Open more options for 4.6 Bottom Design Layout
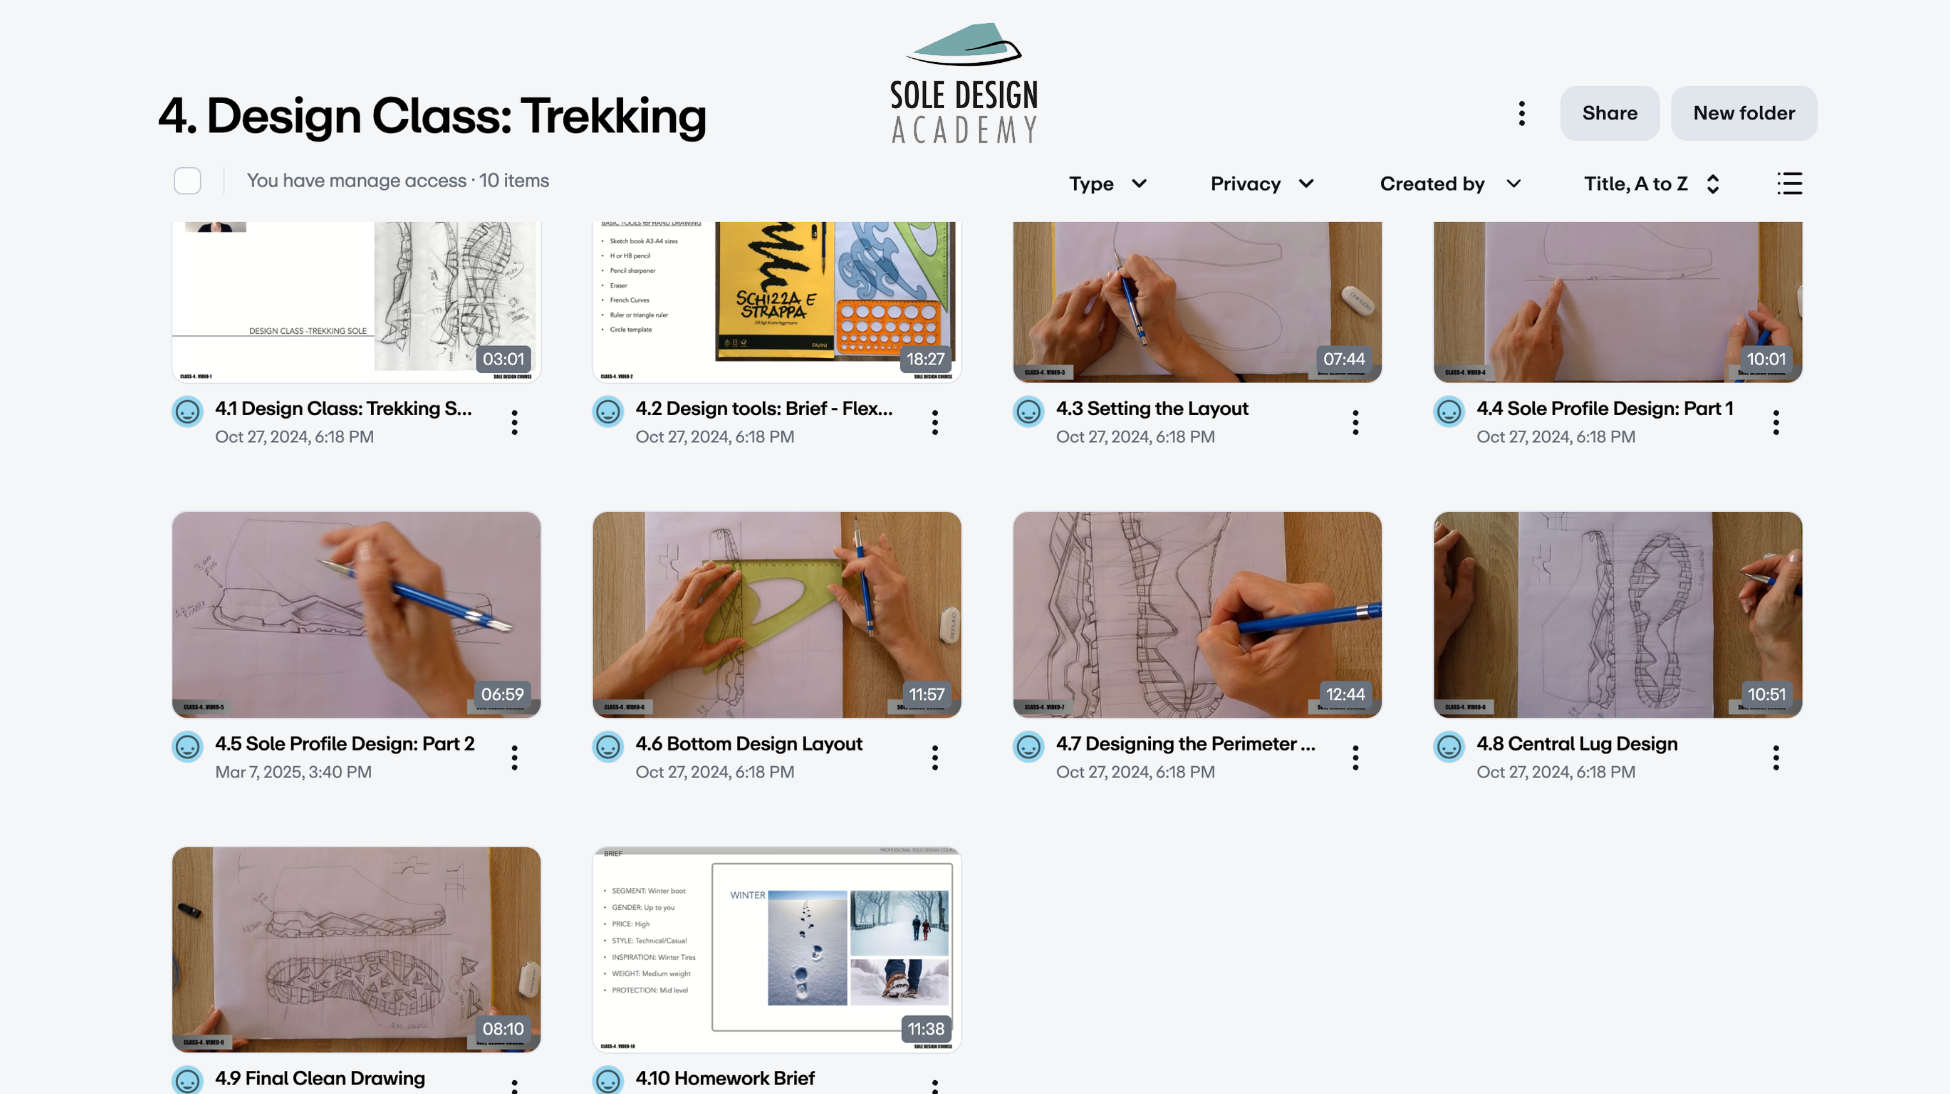Screen dimensions: 1950x1094 [x=934, y=757]
